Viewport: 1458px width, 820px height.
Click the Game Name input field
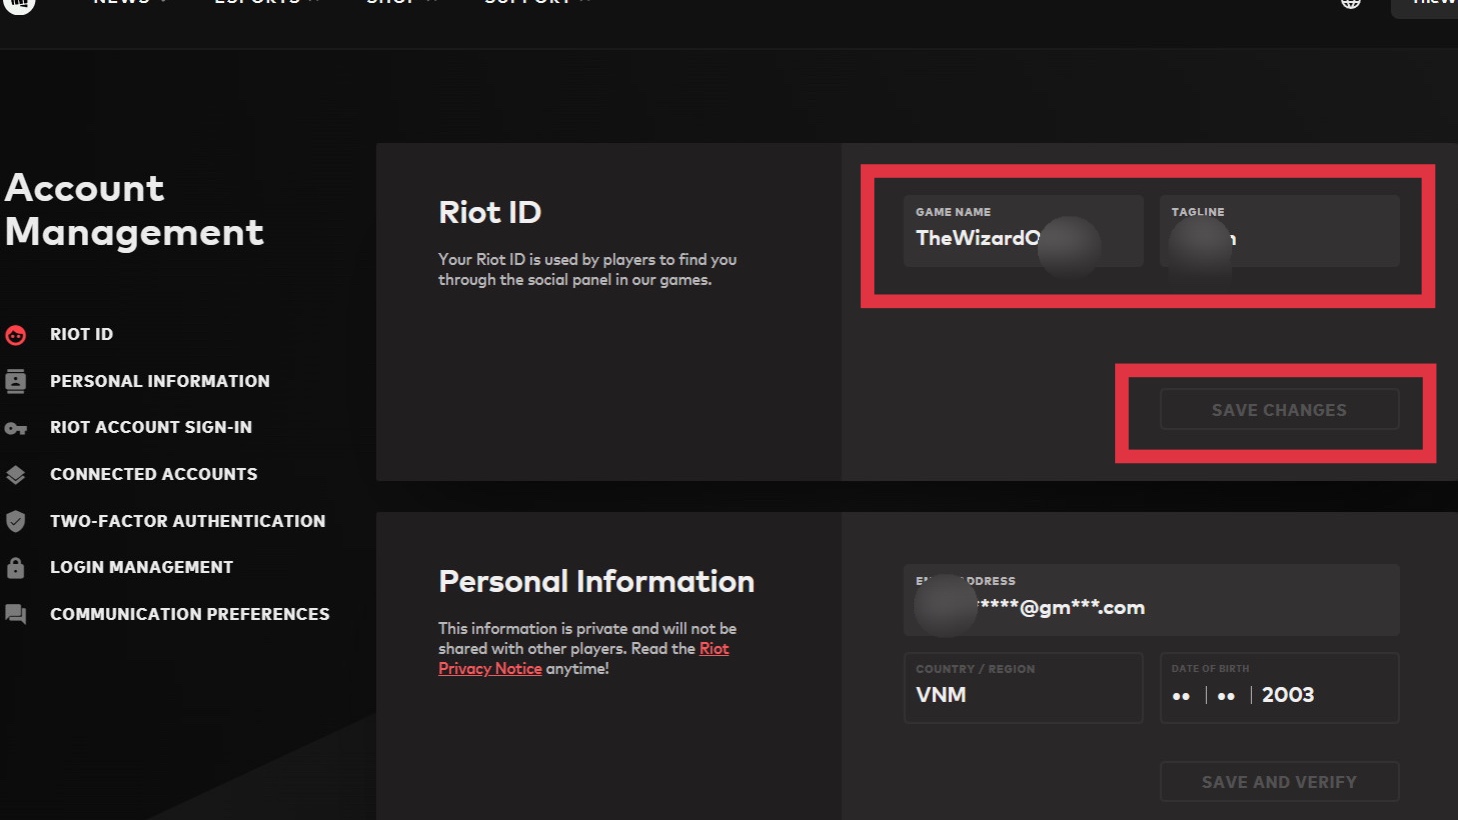pos(1023,231)
